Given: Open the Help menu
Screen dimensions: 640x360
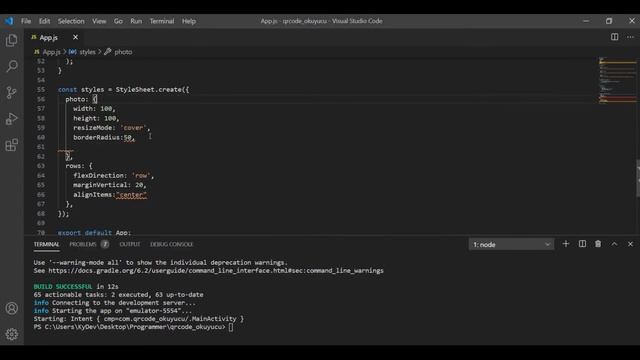Looking at the screenshot, I should coord(189,21).
